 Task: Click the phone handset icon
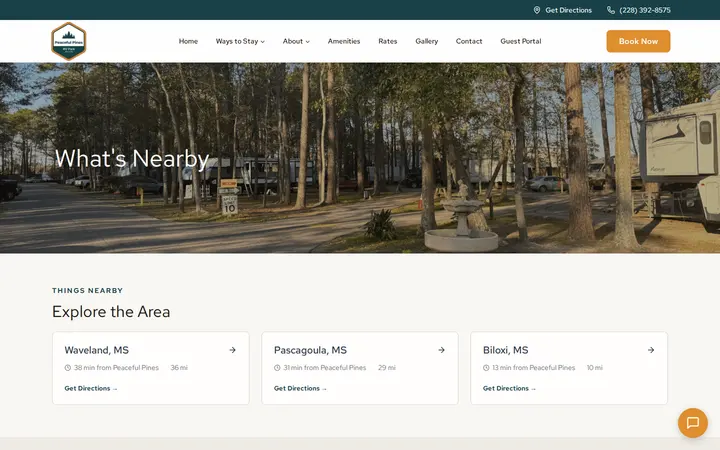point(611,10)
